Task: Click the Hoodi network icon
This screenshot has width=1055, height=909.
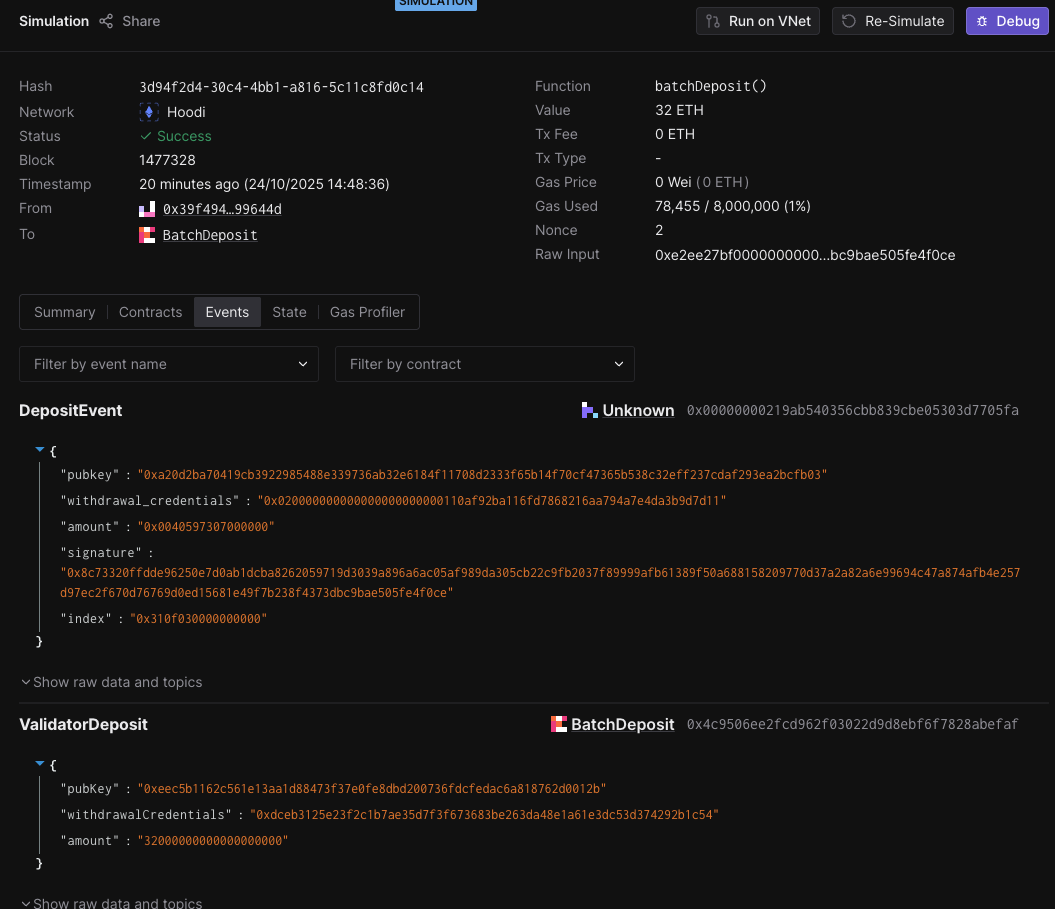Action: [x=148, y=112]
